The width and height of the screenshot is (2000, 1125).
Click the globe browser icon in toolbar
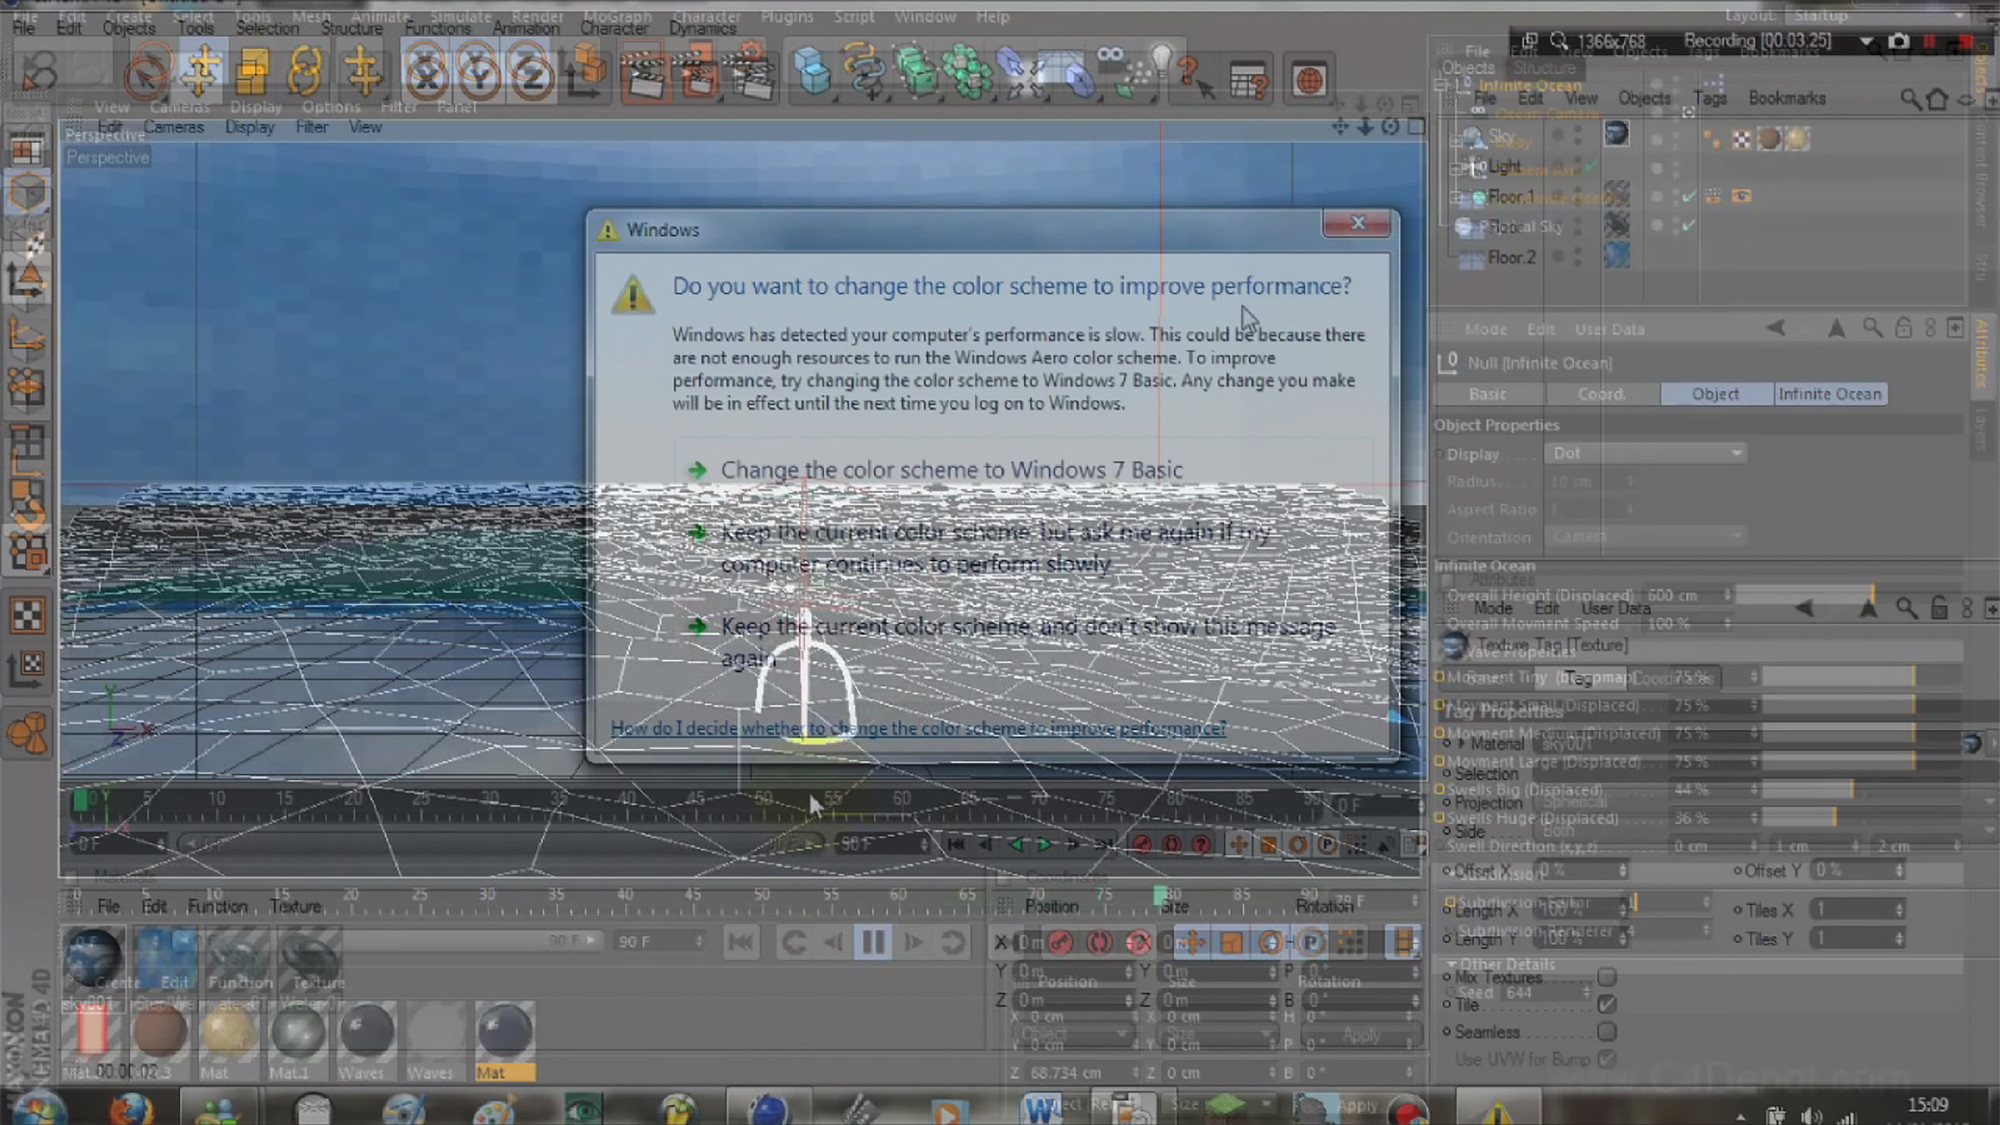click(1309, 80)
